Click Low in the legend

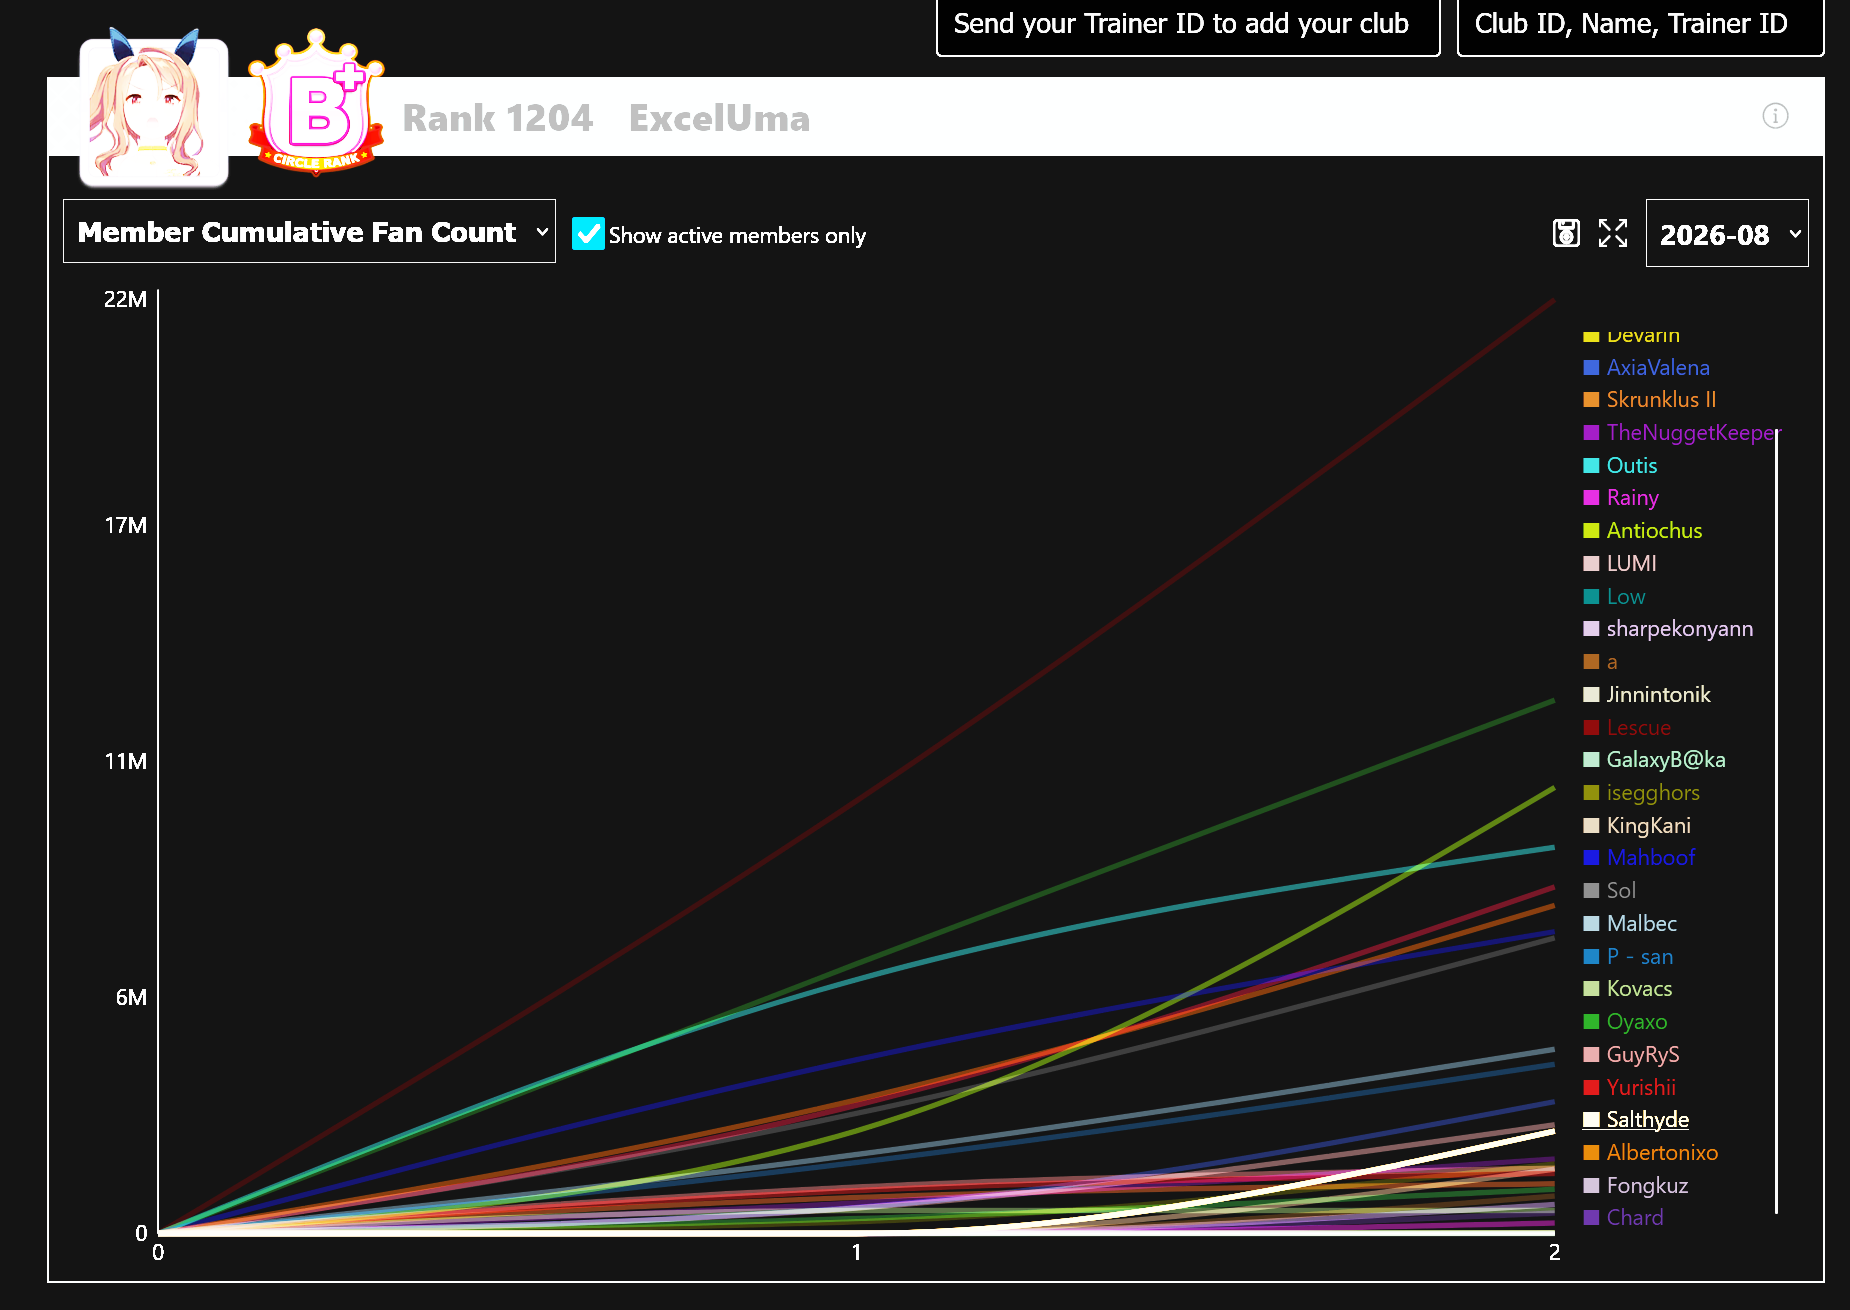click(1614, 597)
